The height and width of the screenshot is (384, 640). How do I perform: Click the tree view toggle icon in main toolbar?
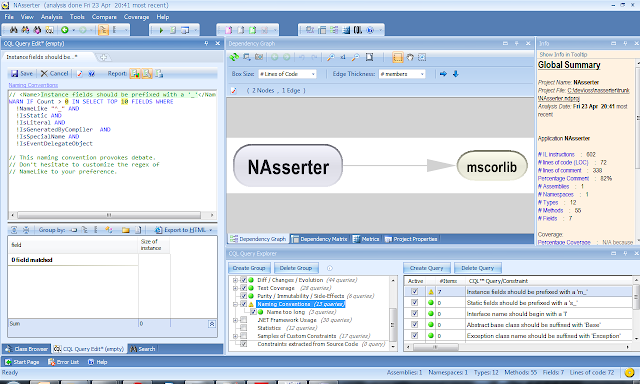point(103,30)
